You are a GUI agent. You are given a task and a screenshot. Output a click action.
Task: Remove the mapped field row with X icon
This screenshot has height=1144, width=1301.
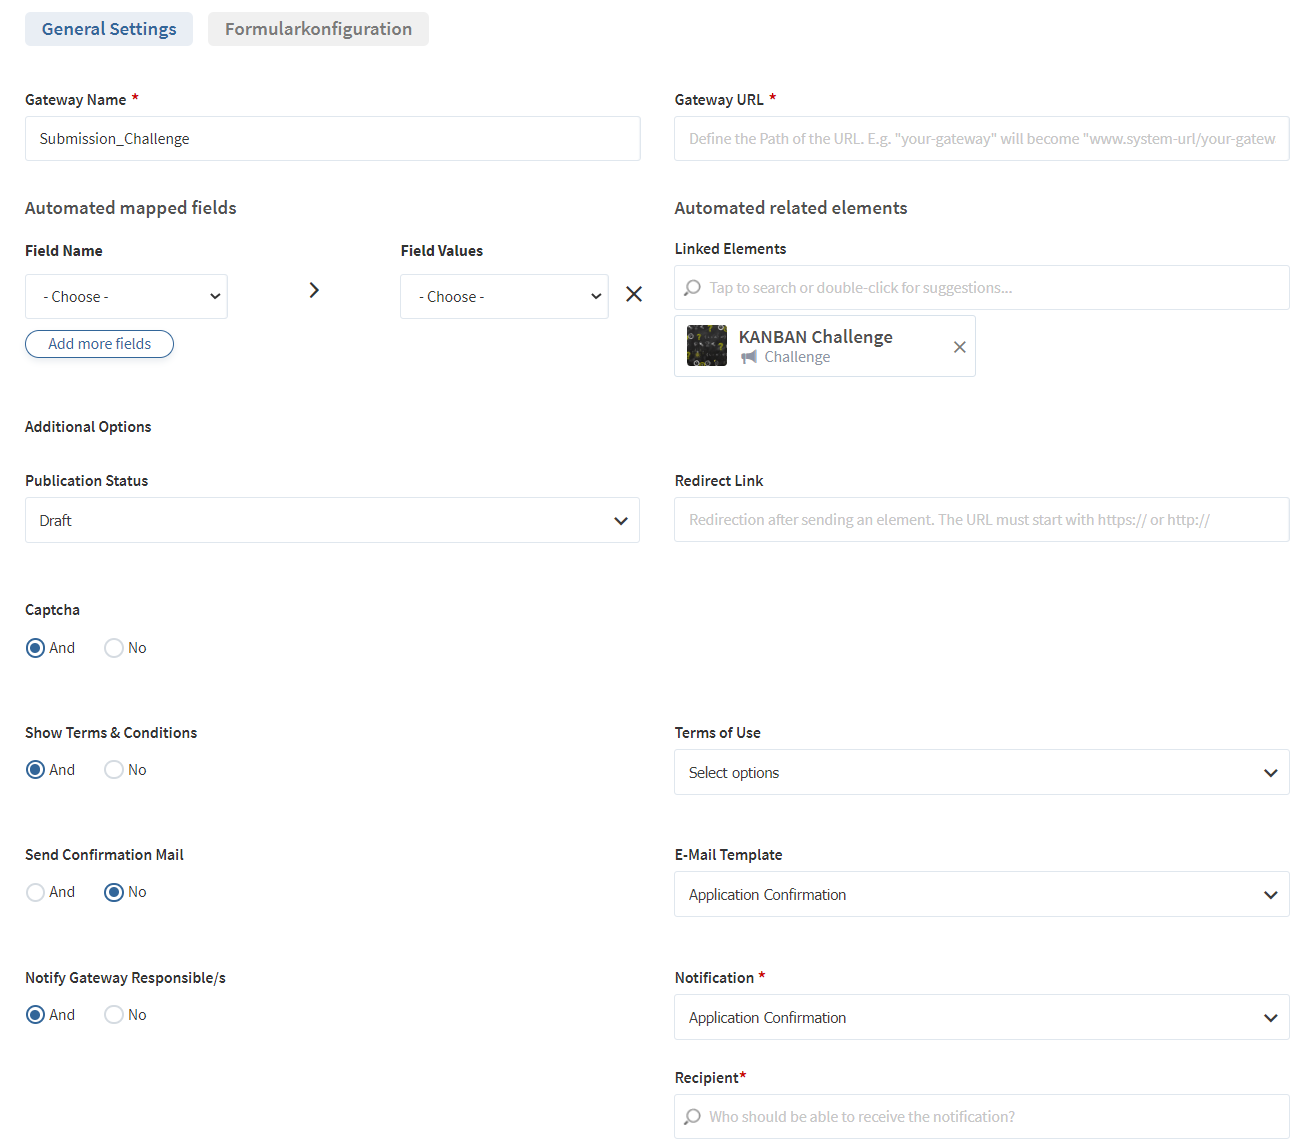(x=634, y=294)
